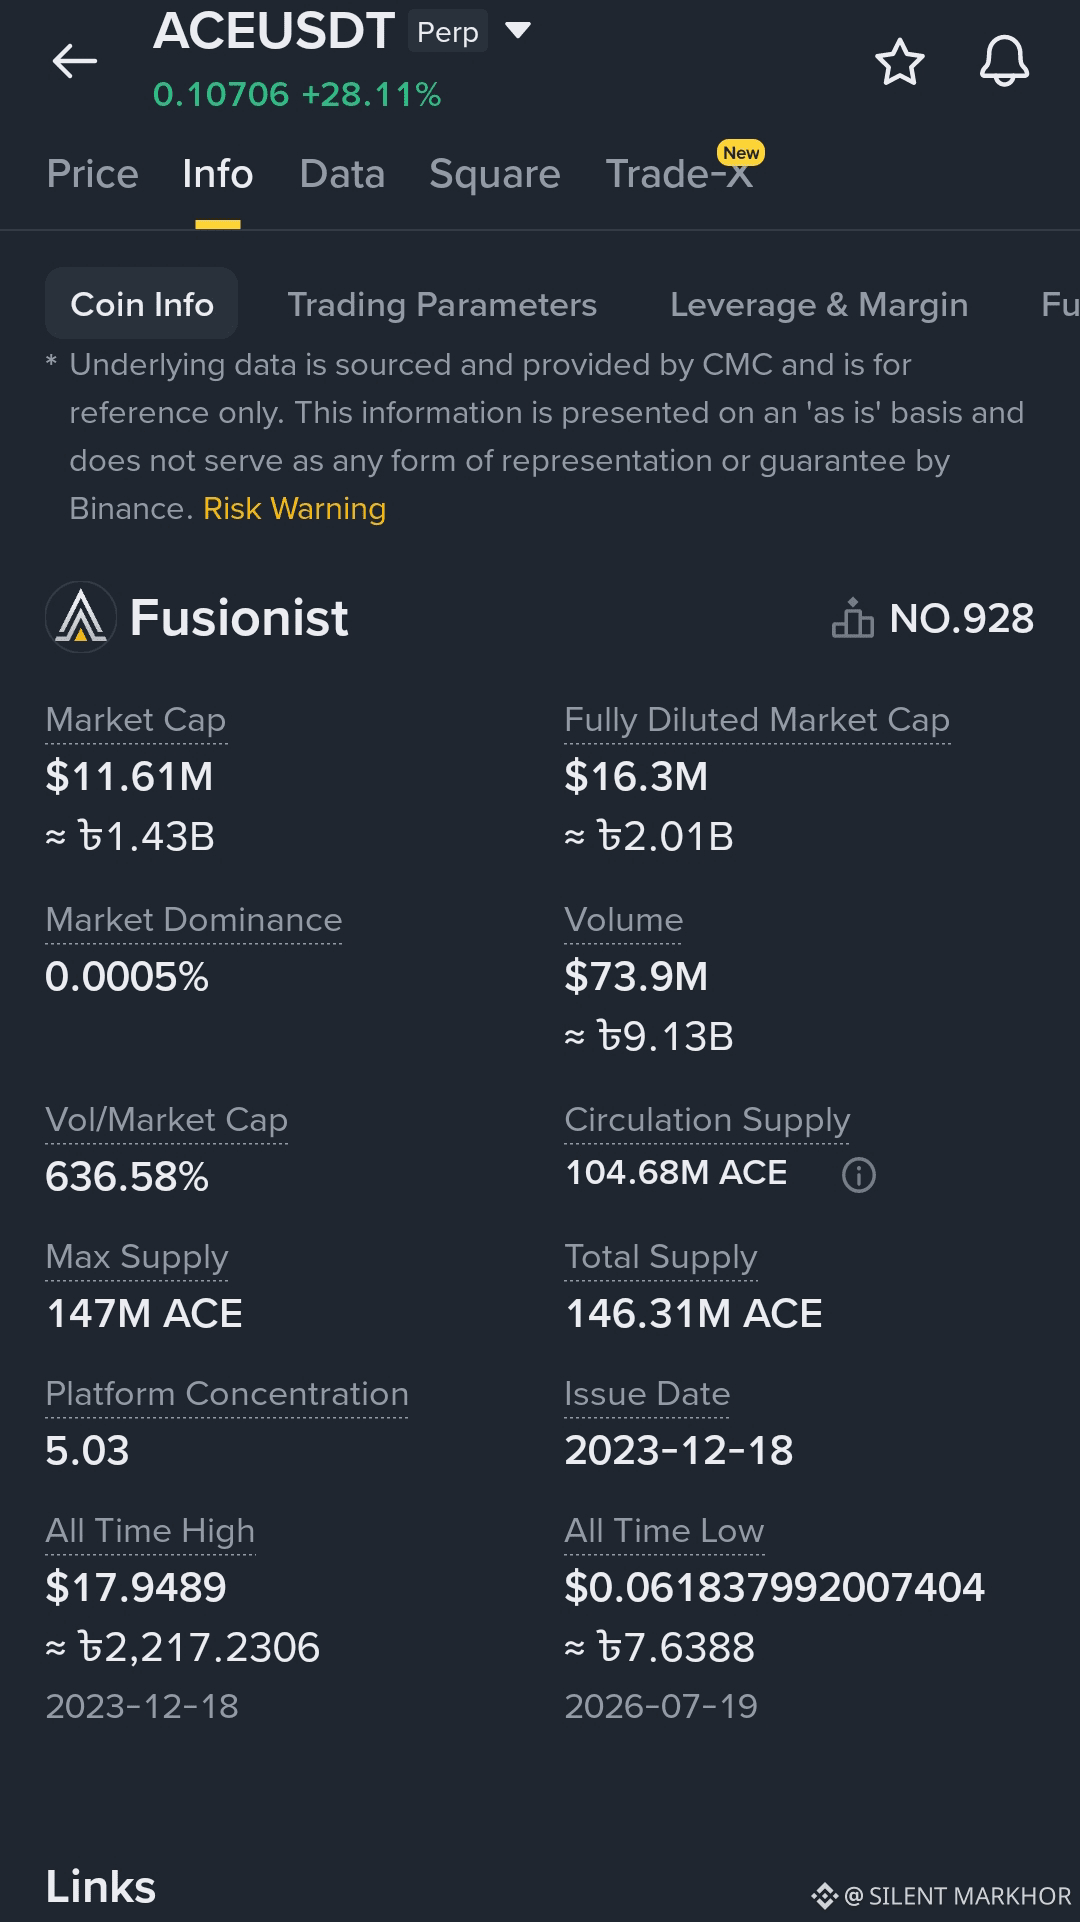Select the Trading Parameters sub-tab

442,304
